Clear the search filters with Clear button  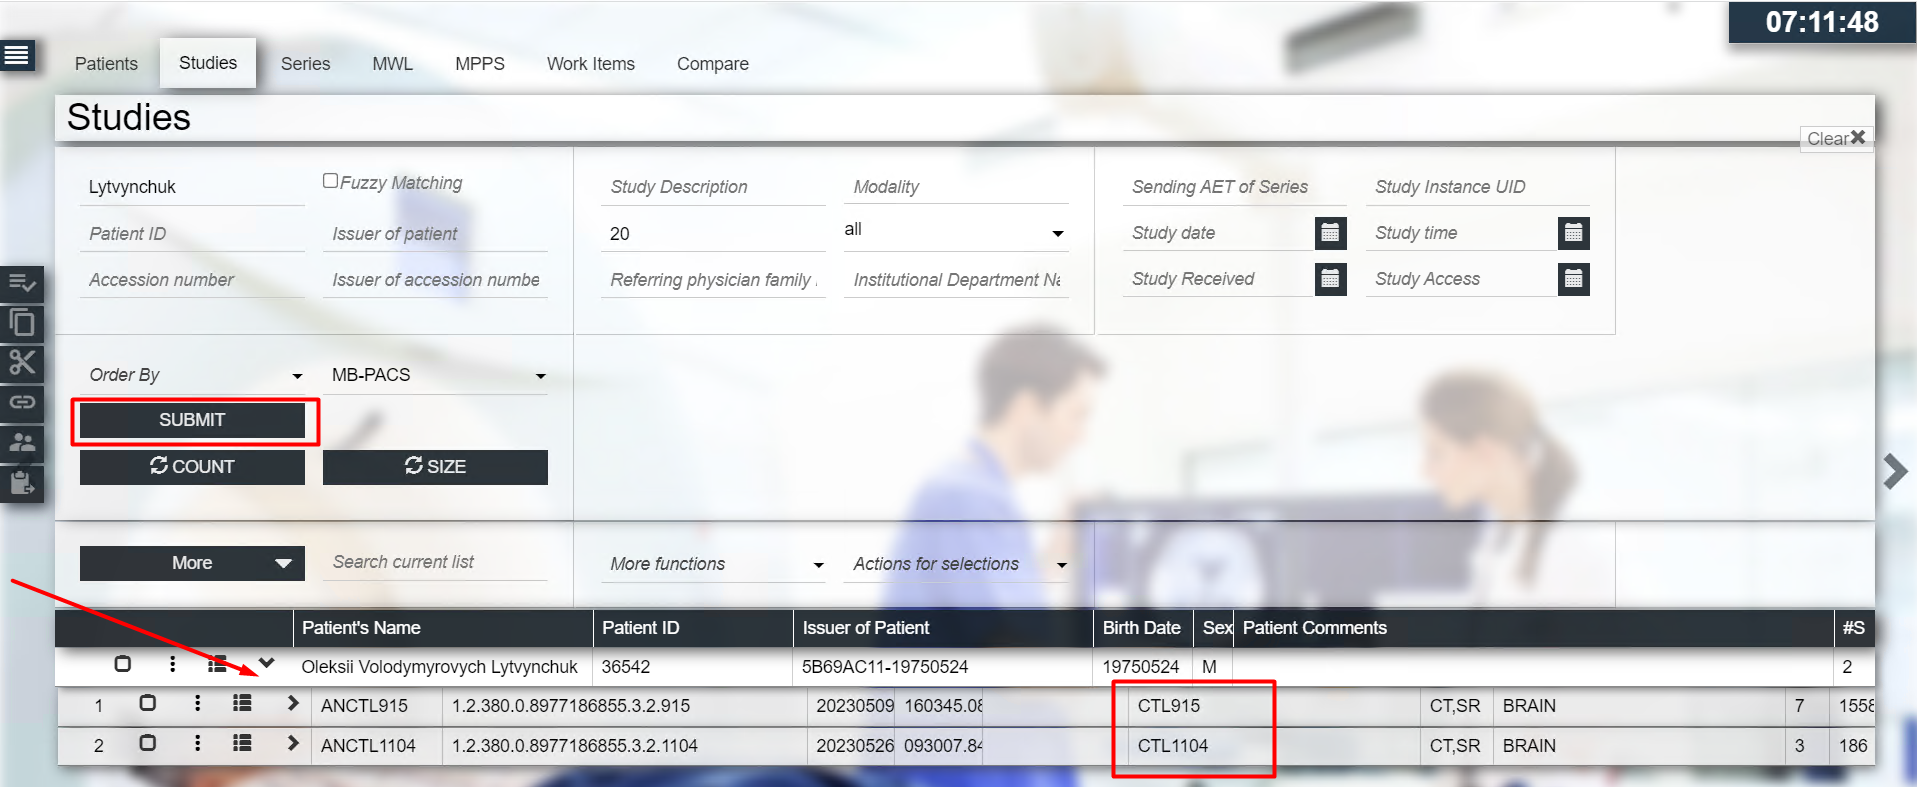click(1835, 138)
